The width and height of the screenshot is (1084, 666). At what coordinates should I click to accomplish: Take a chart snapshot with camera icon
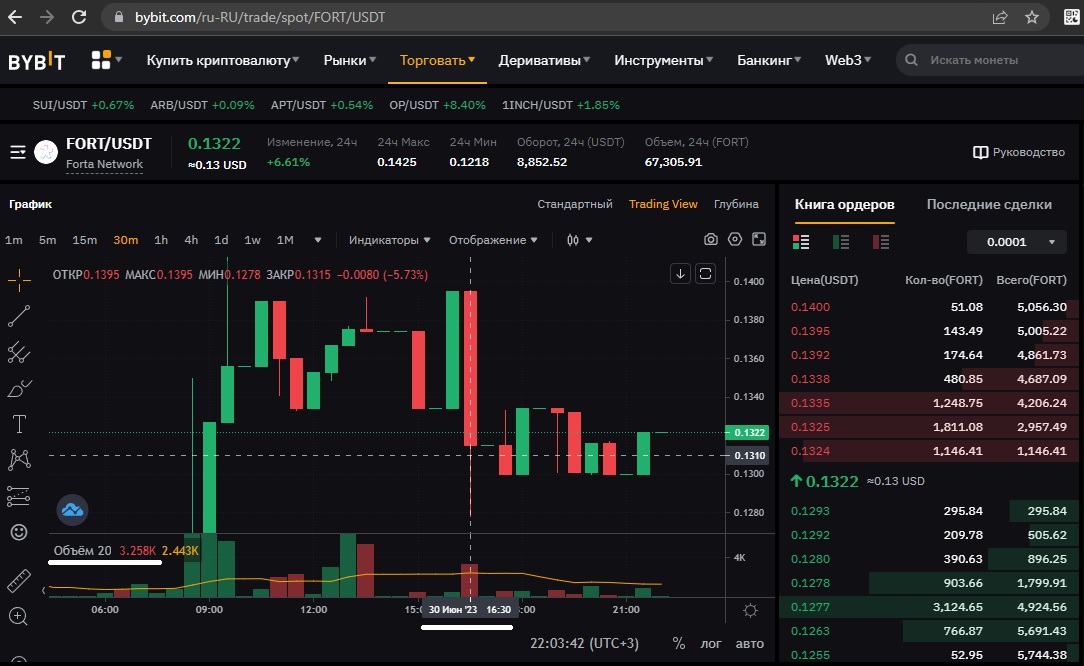tap(710, 240)
